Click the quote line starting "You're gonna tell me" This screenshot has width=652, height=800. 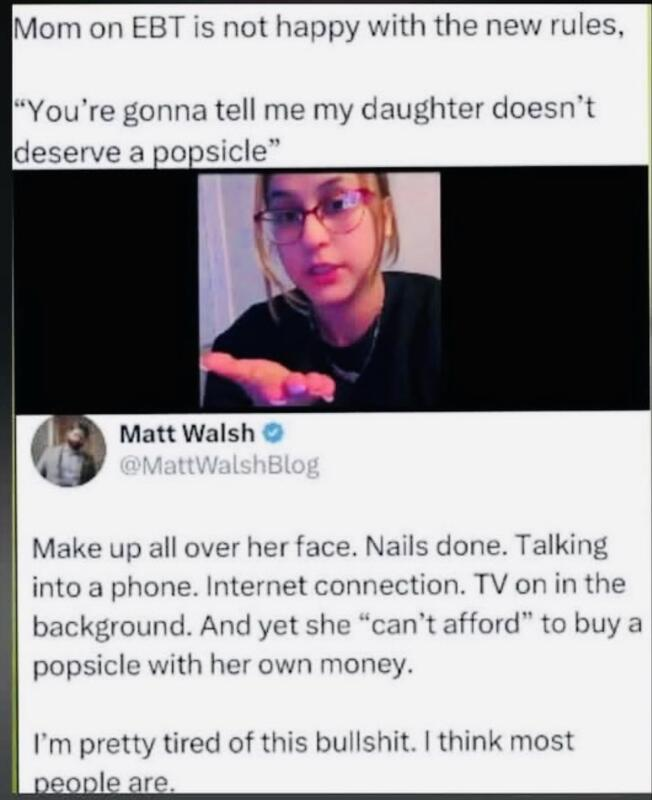coord(305,110)
